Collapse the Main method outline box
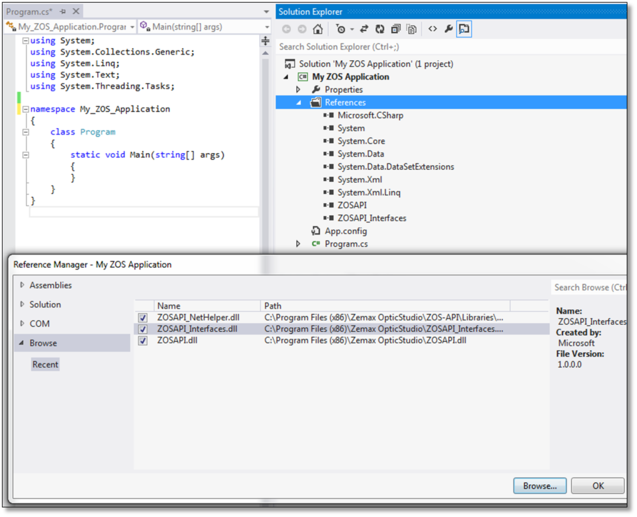This screenshot has width=637, height=517. pos(26,155)
